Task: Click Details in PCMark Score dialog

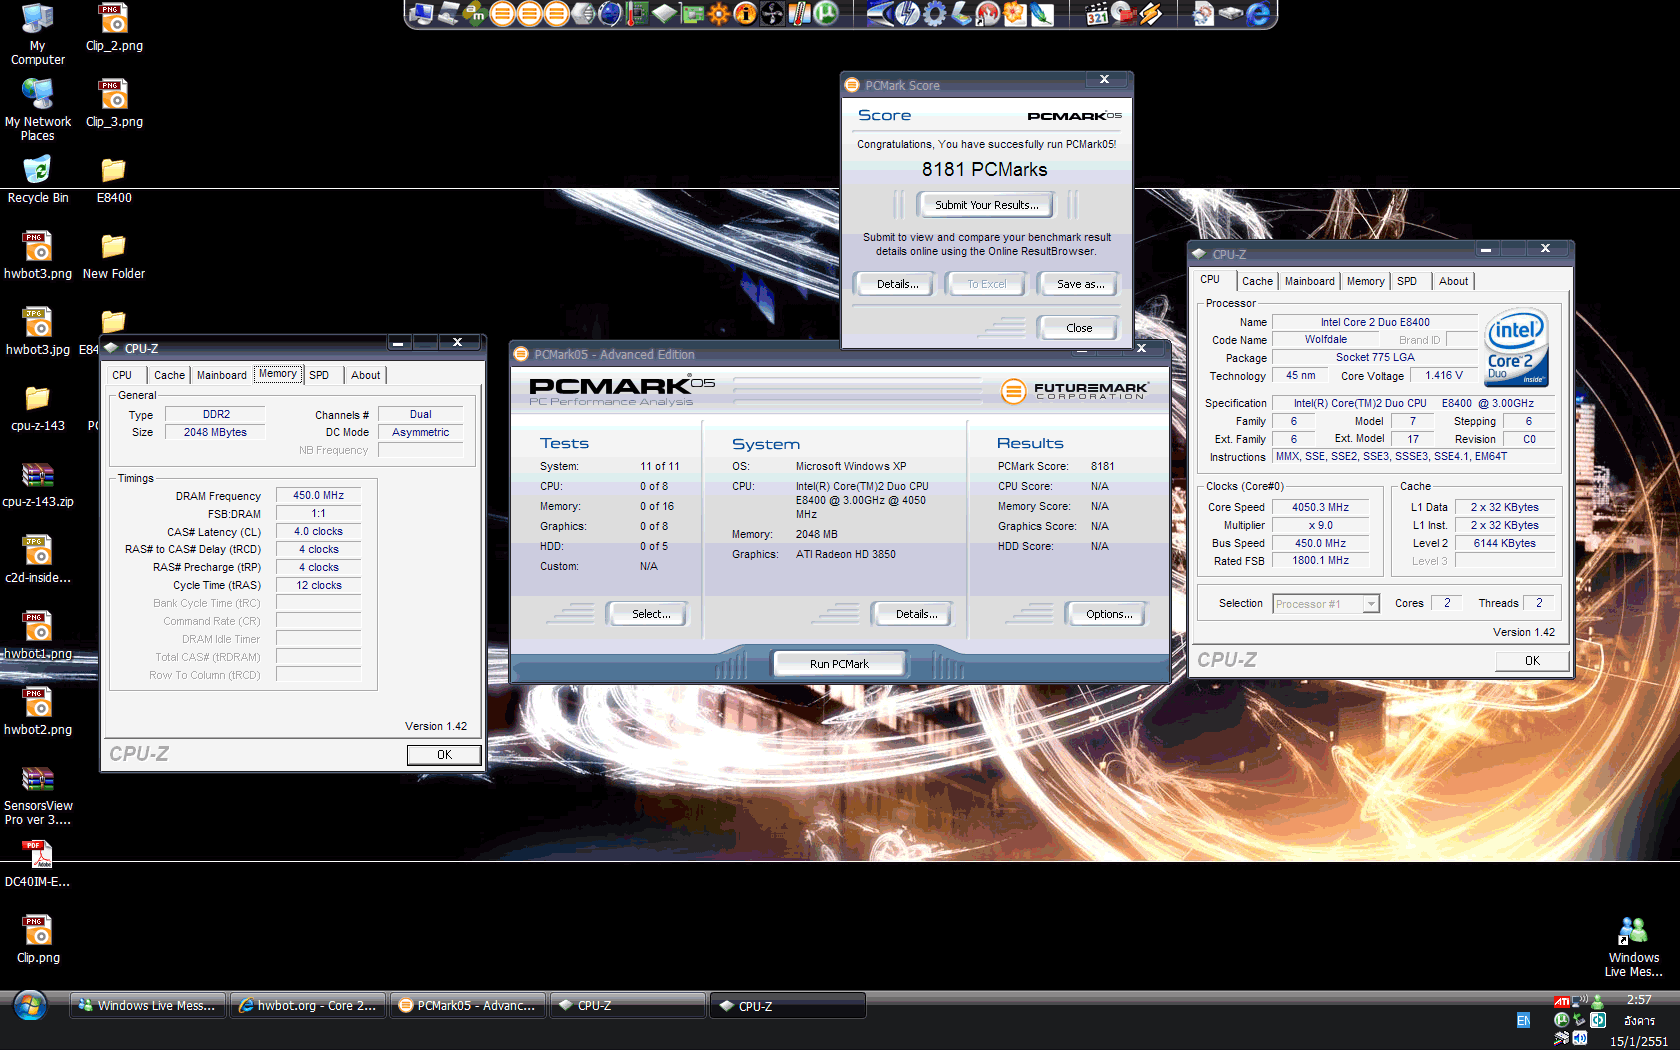Action: [x=897, y=284]
